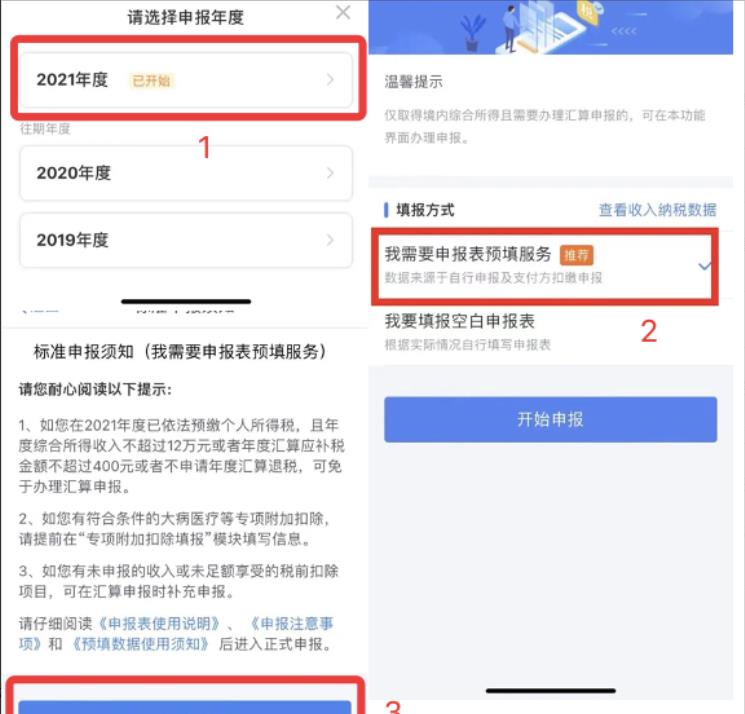Tap the orange 推荐 badge

click(576, 256)
